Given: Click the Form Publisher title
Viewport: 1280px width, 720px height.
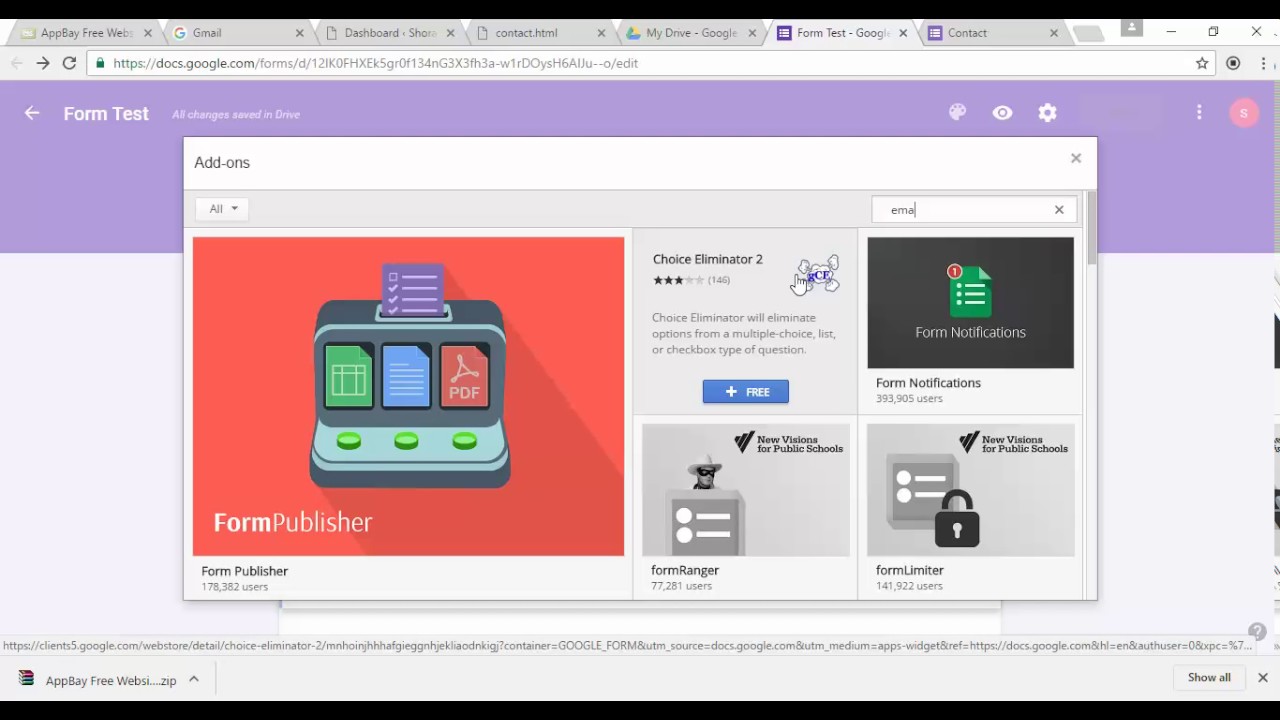Looking at the screenshot, I should (x=245, y=571).
